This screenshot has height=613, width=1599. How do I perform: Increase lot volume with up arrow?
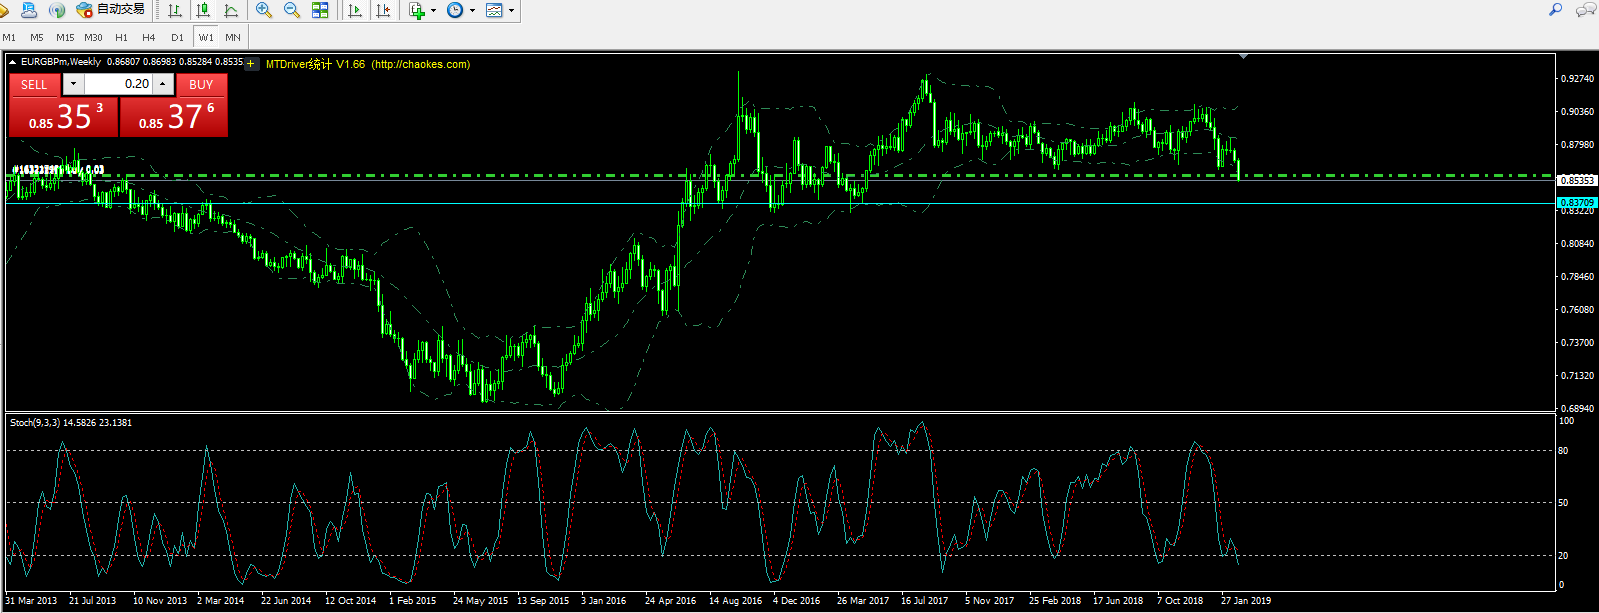click(x=163, y=84)
